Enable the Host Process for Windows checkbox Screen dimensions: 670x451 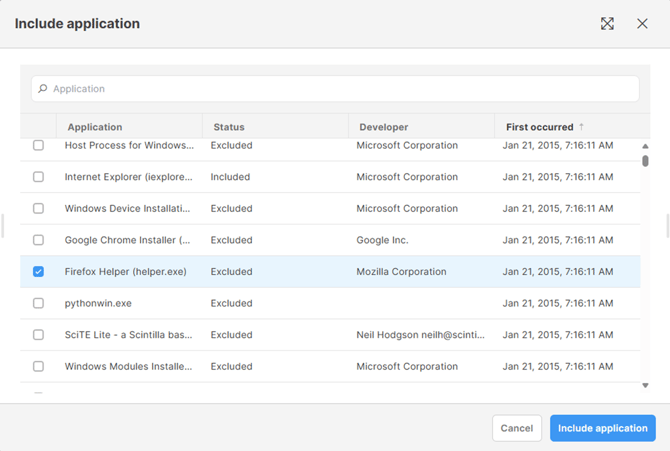coord(39,145)
